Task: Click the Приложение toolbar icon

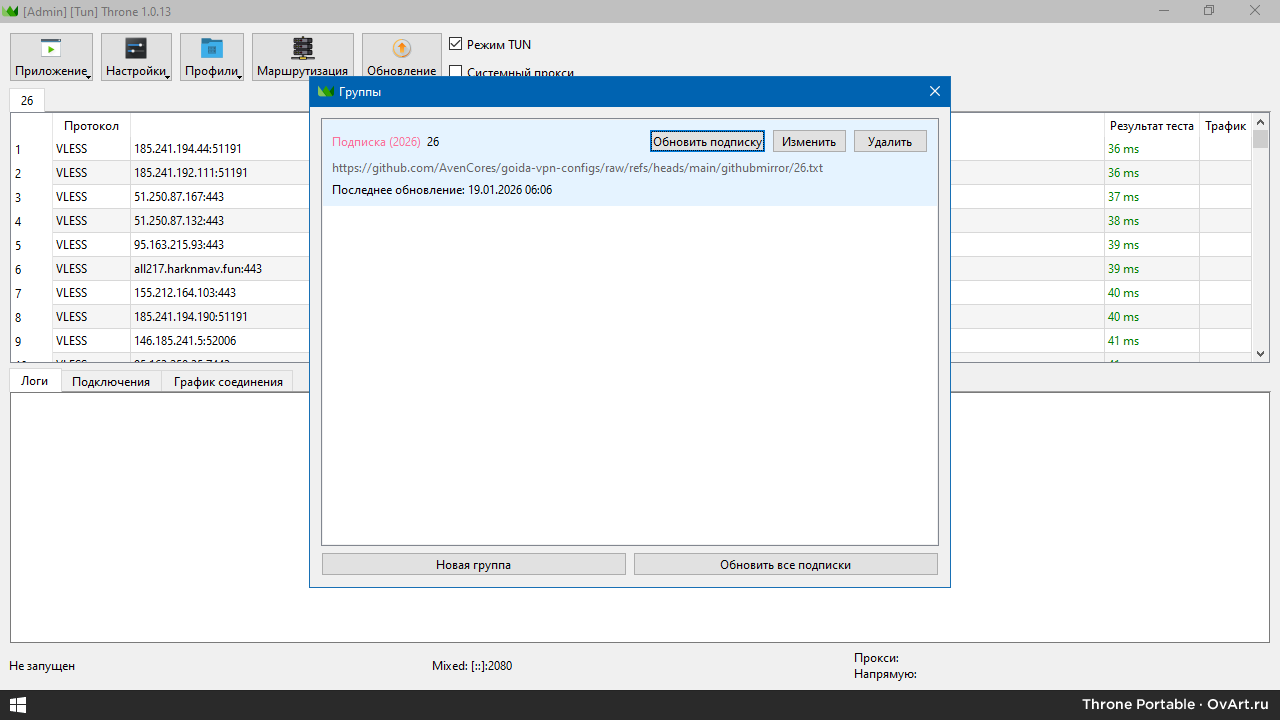Action: point(51,49)
